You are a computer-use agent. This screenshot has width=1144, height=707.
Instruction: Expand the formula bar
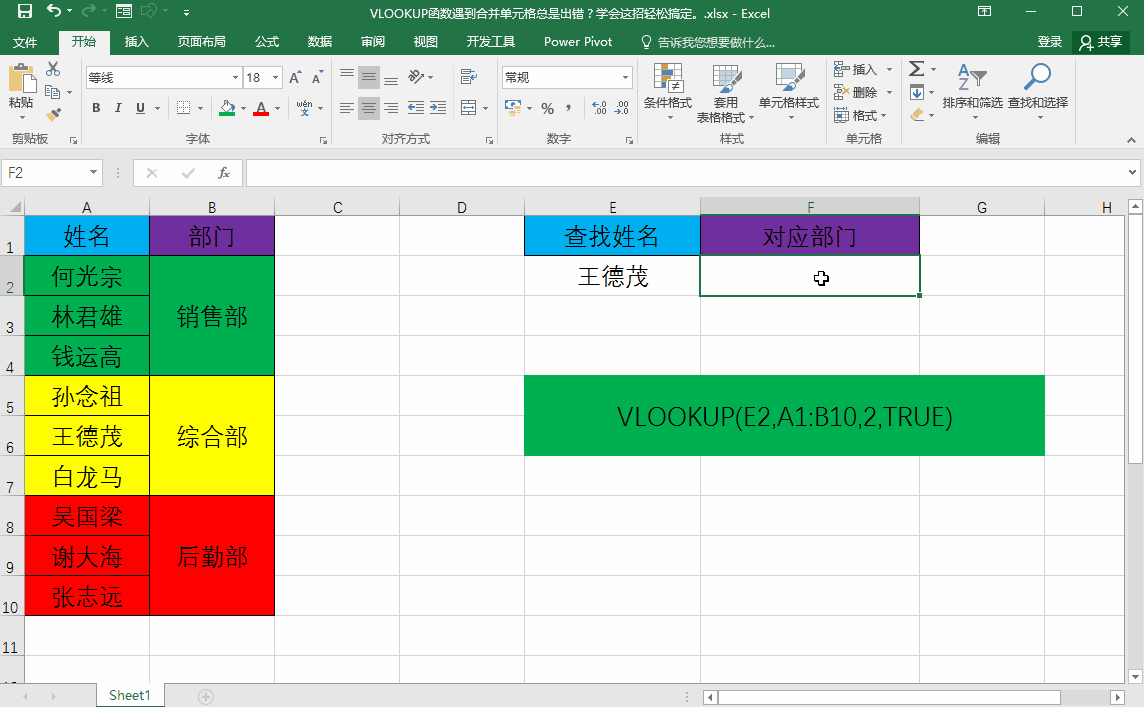pos(1132,173)
